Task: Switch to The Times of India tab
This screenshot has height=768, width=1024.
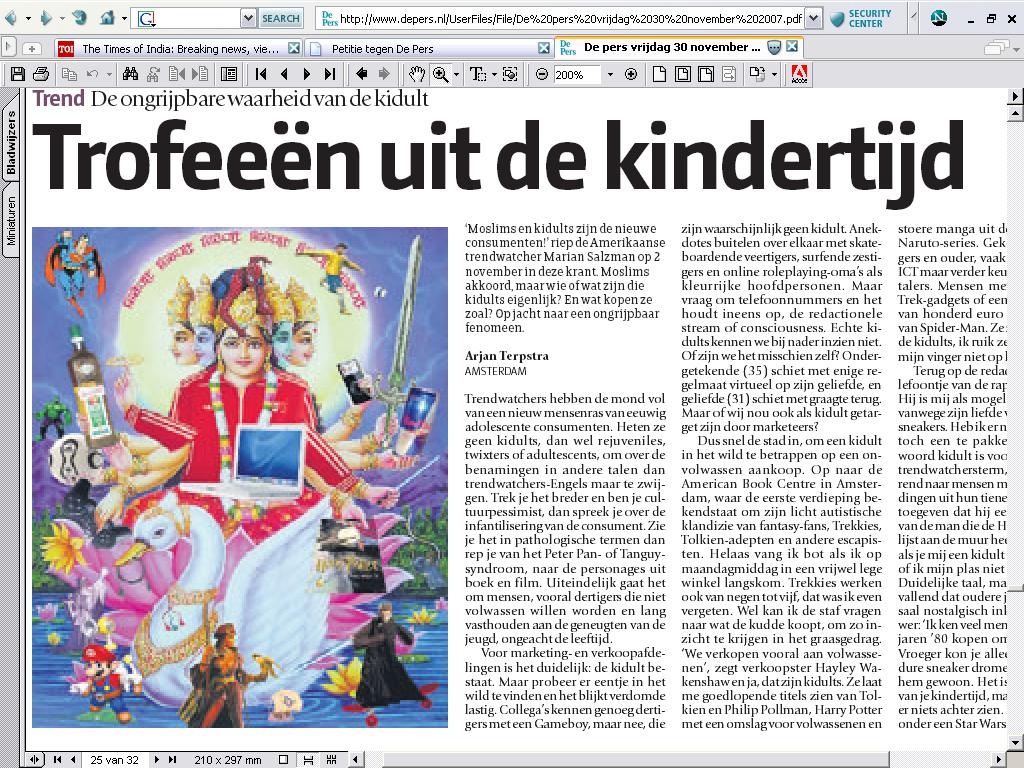Action: coord(178,48)
